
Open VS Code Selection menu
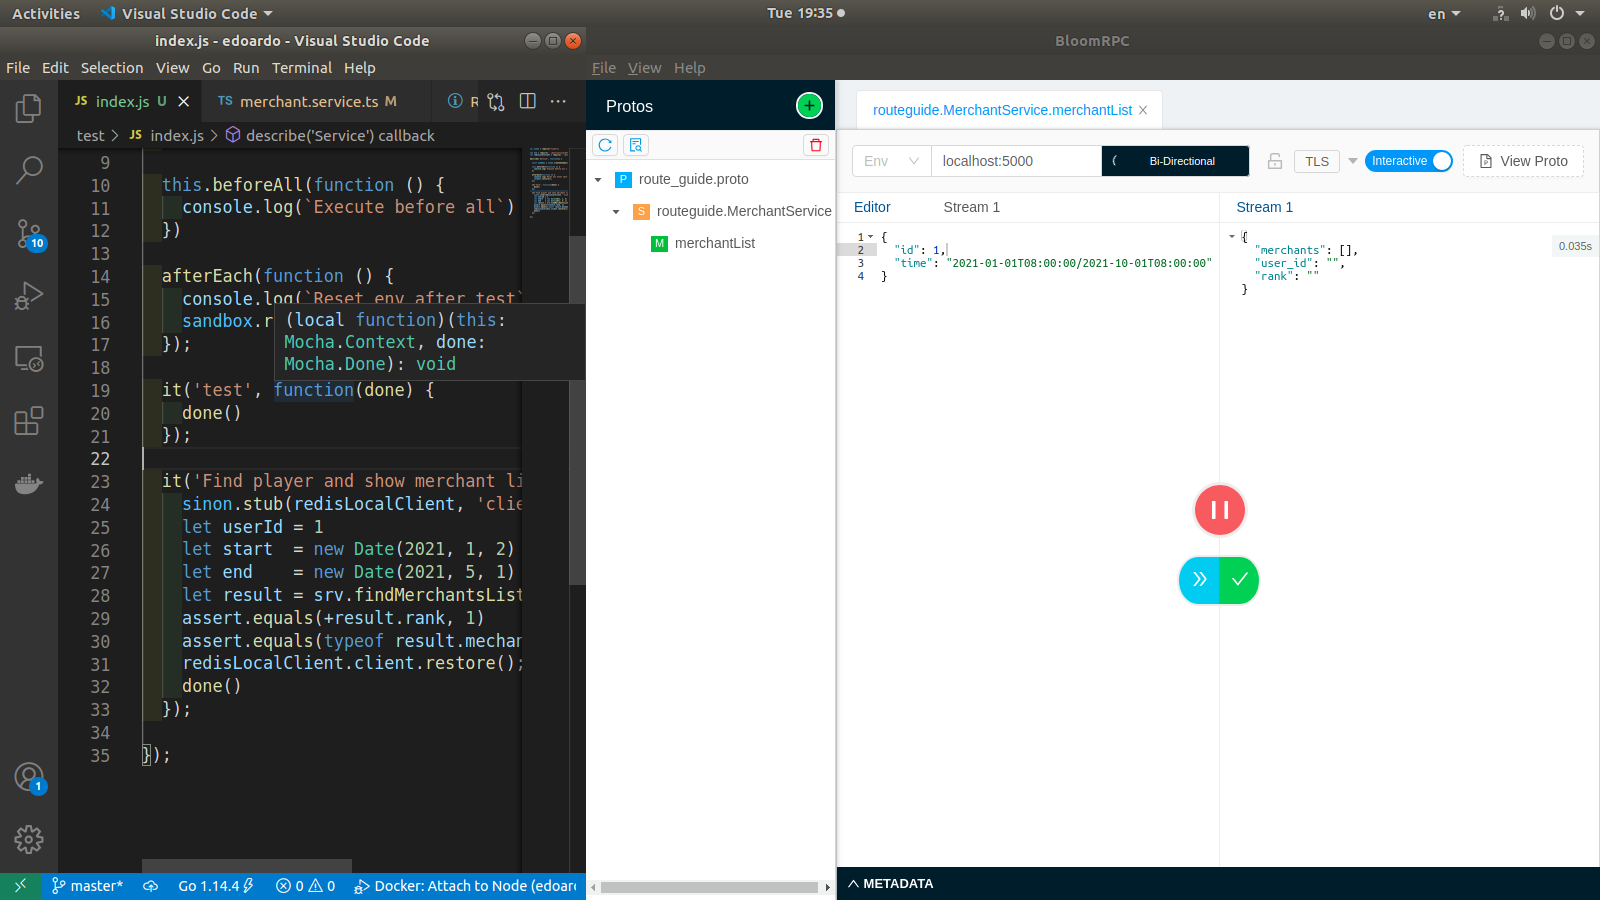[x=112, y=68]
